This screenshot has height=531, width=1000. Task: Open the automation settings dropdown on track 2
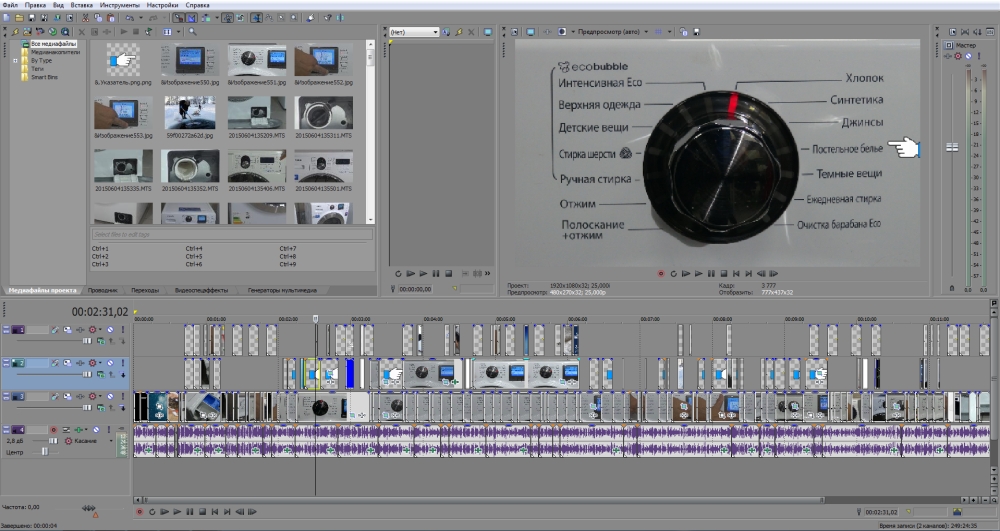pyautogui.click(x=100, y=363)
